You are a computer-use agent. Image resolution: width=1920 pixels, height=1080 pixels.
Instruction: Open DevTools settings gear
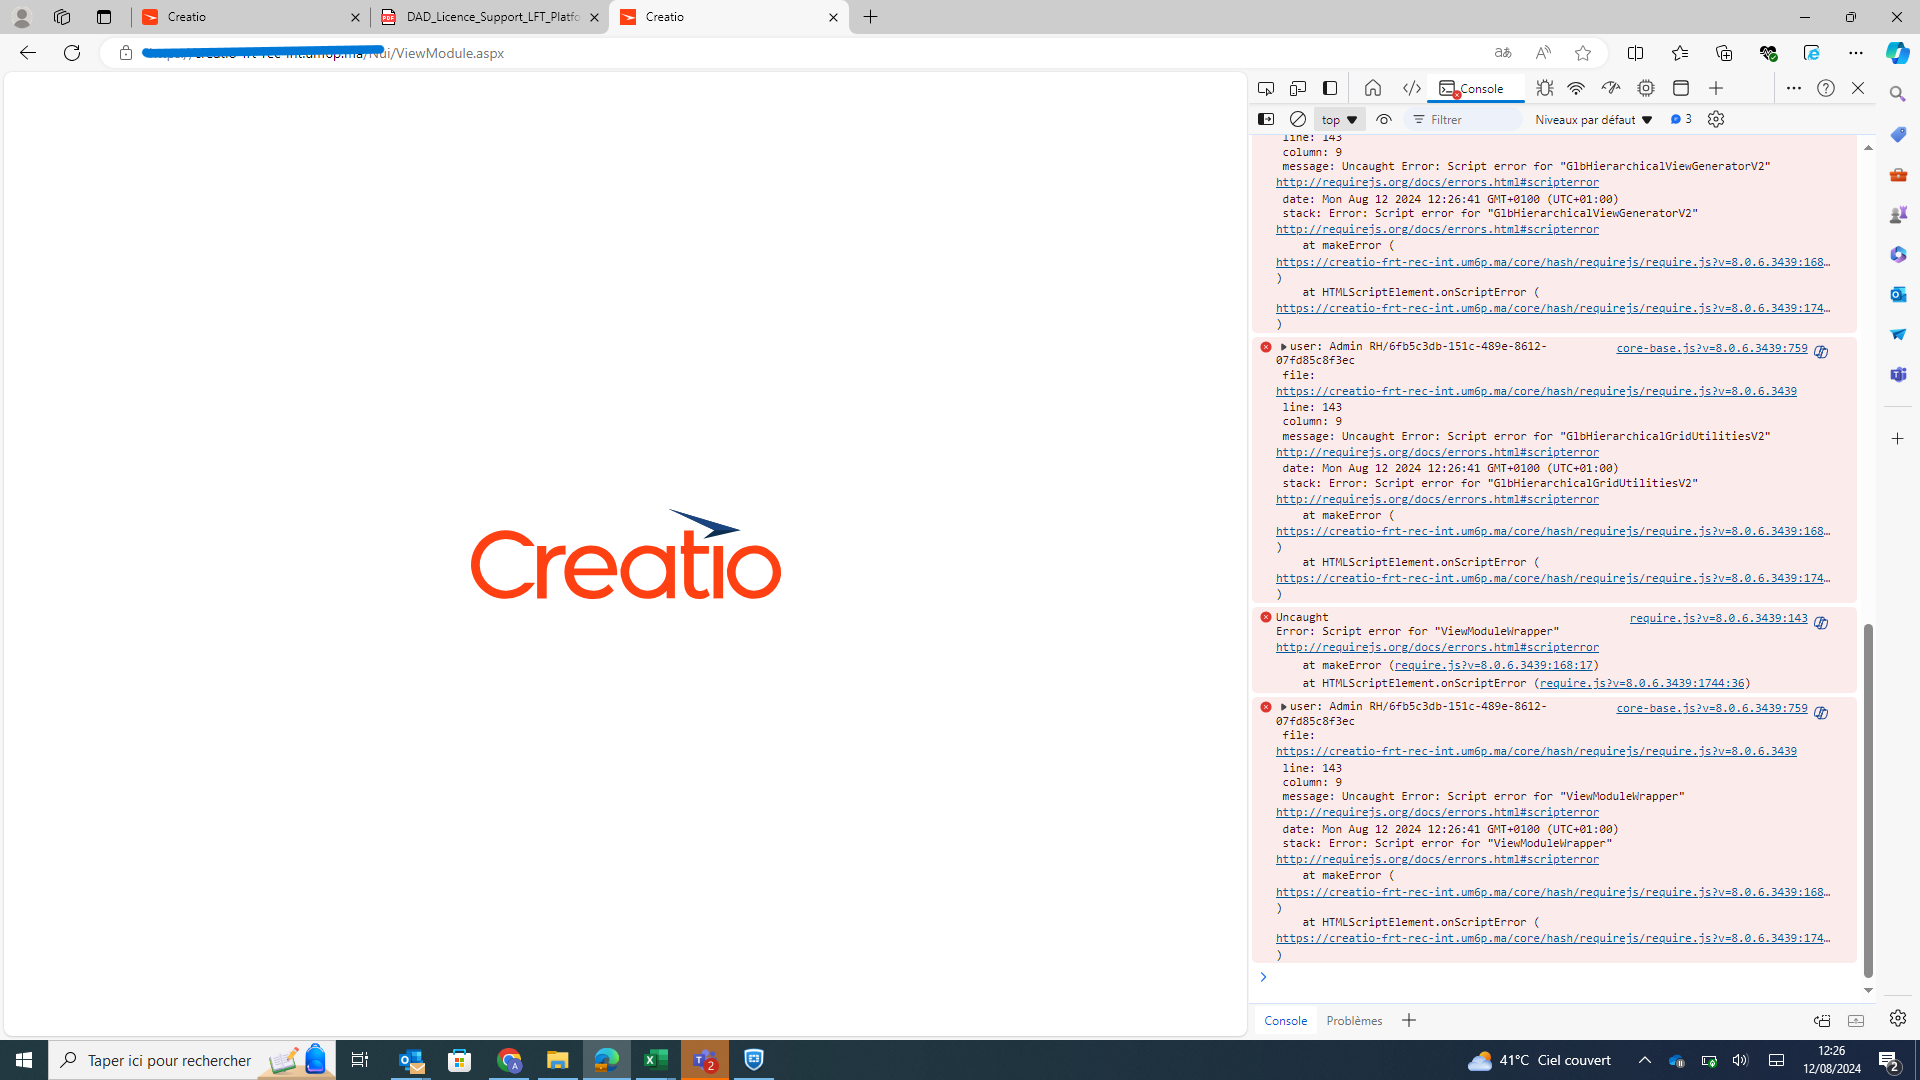coord(1716,119)
